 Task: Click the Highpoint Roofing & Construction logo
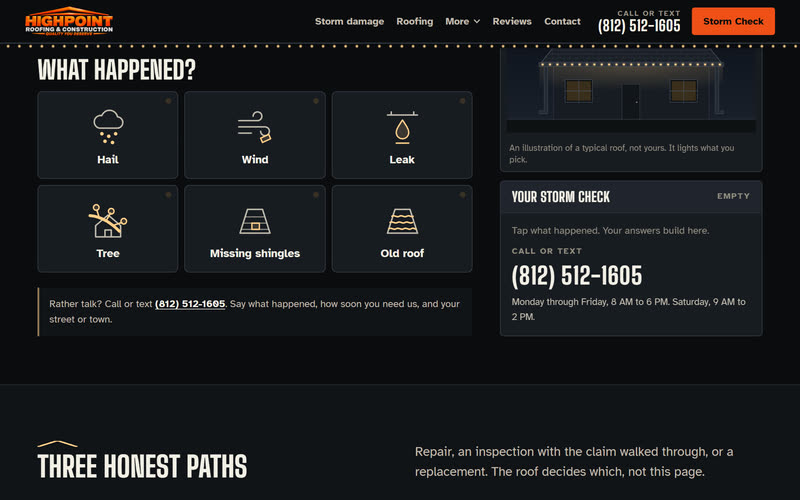(69, 21)
